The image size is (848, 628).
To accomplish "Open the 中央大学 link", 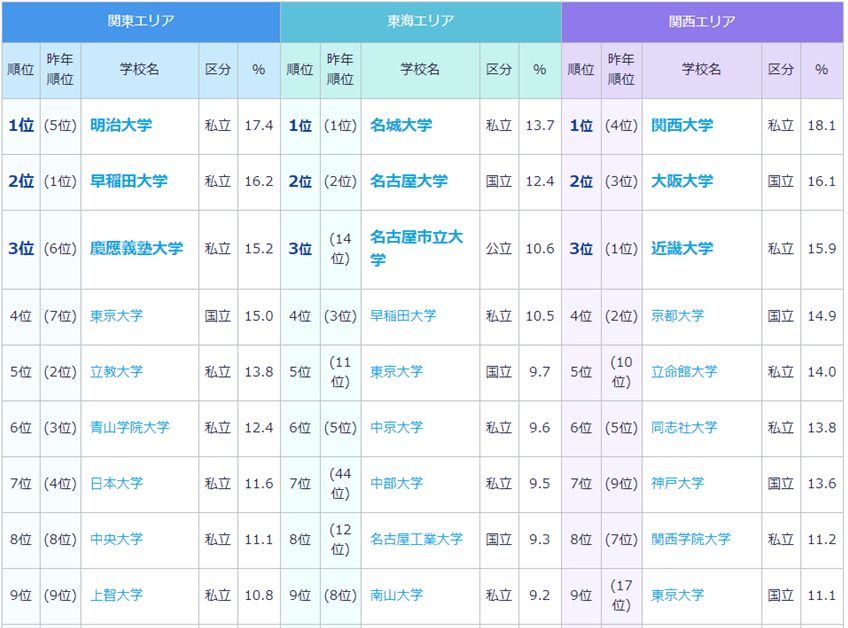I will pos(116,539).
